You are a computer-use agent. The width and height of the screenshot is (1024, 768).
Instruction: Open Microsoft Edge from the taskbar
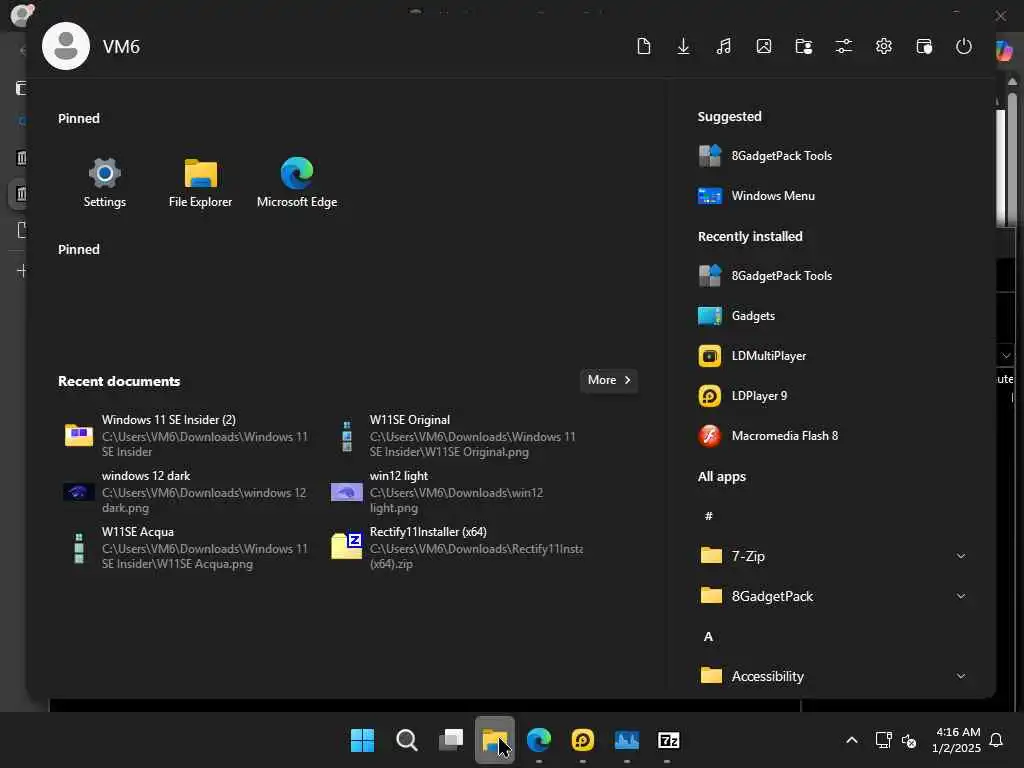[x=539, y=740]
